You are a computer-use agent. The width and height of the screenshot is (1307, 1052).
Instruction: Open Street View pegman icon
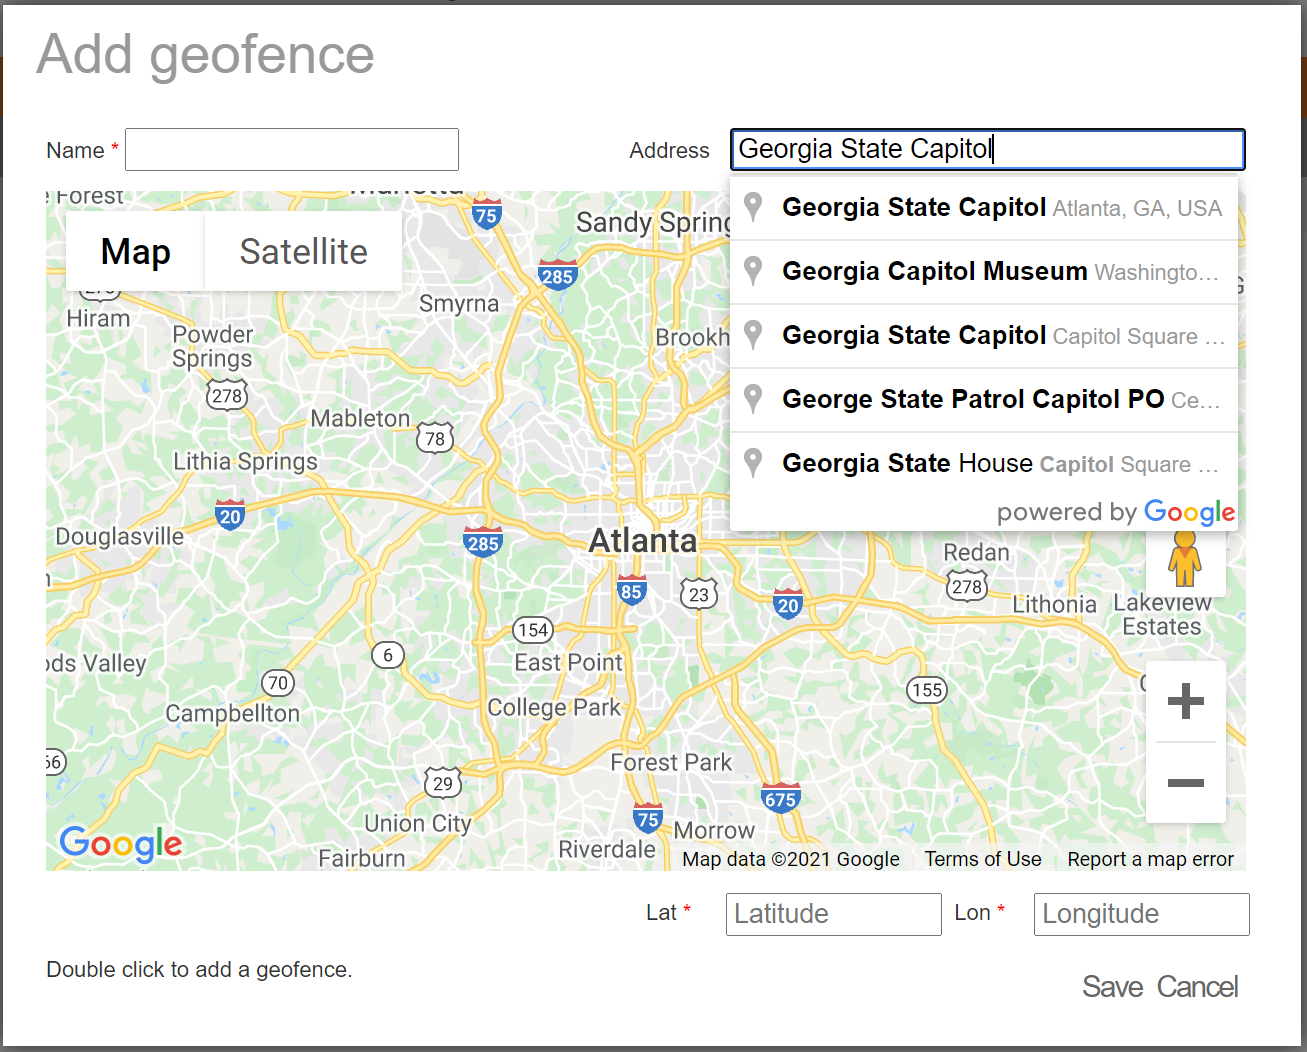[1185, 561]
